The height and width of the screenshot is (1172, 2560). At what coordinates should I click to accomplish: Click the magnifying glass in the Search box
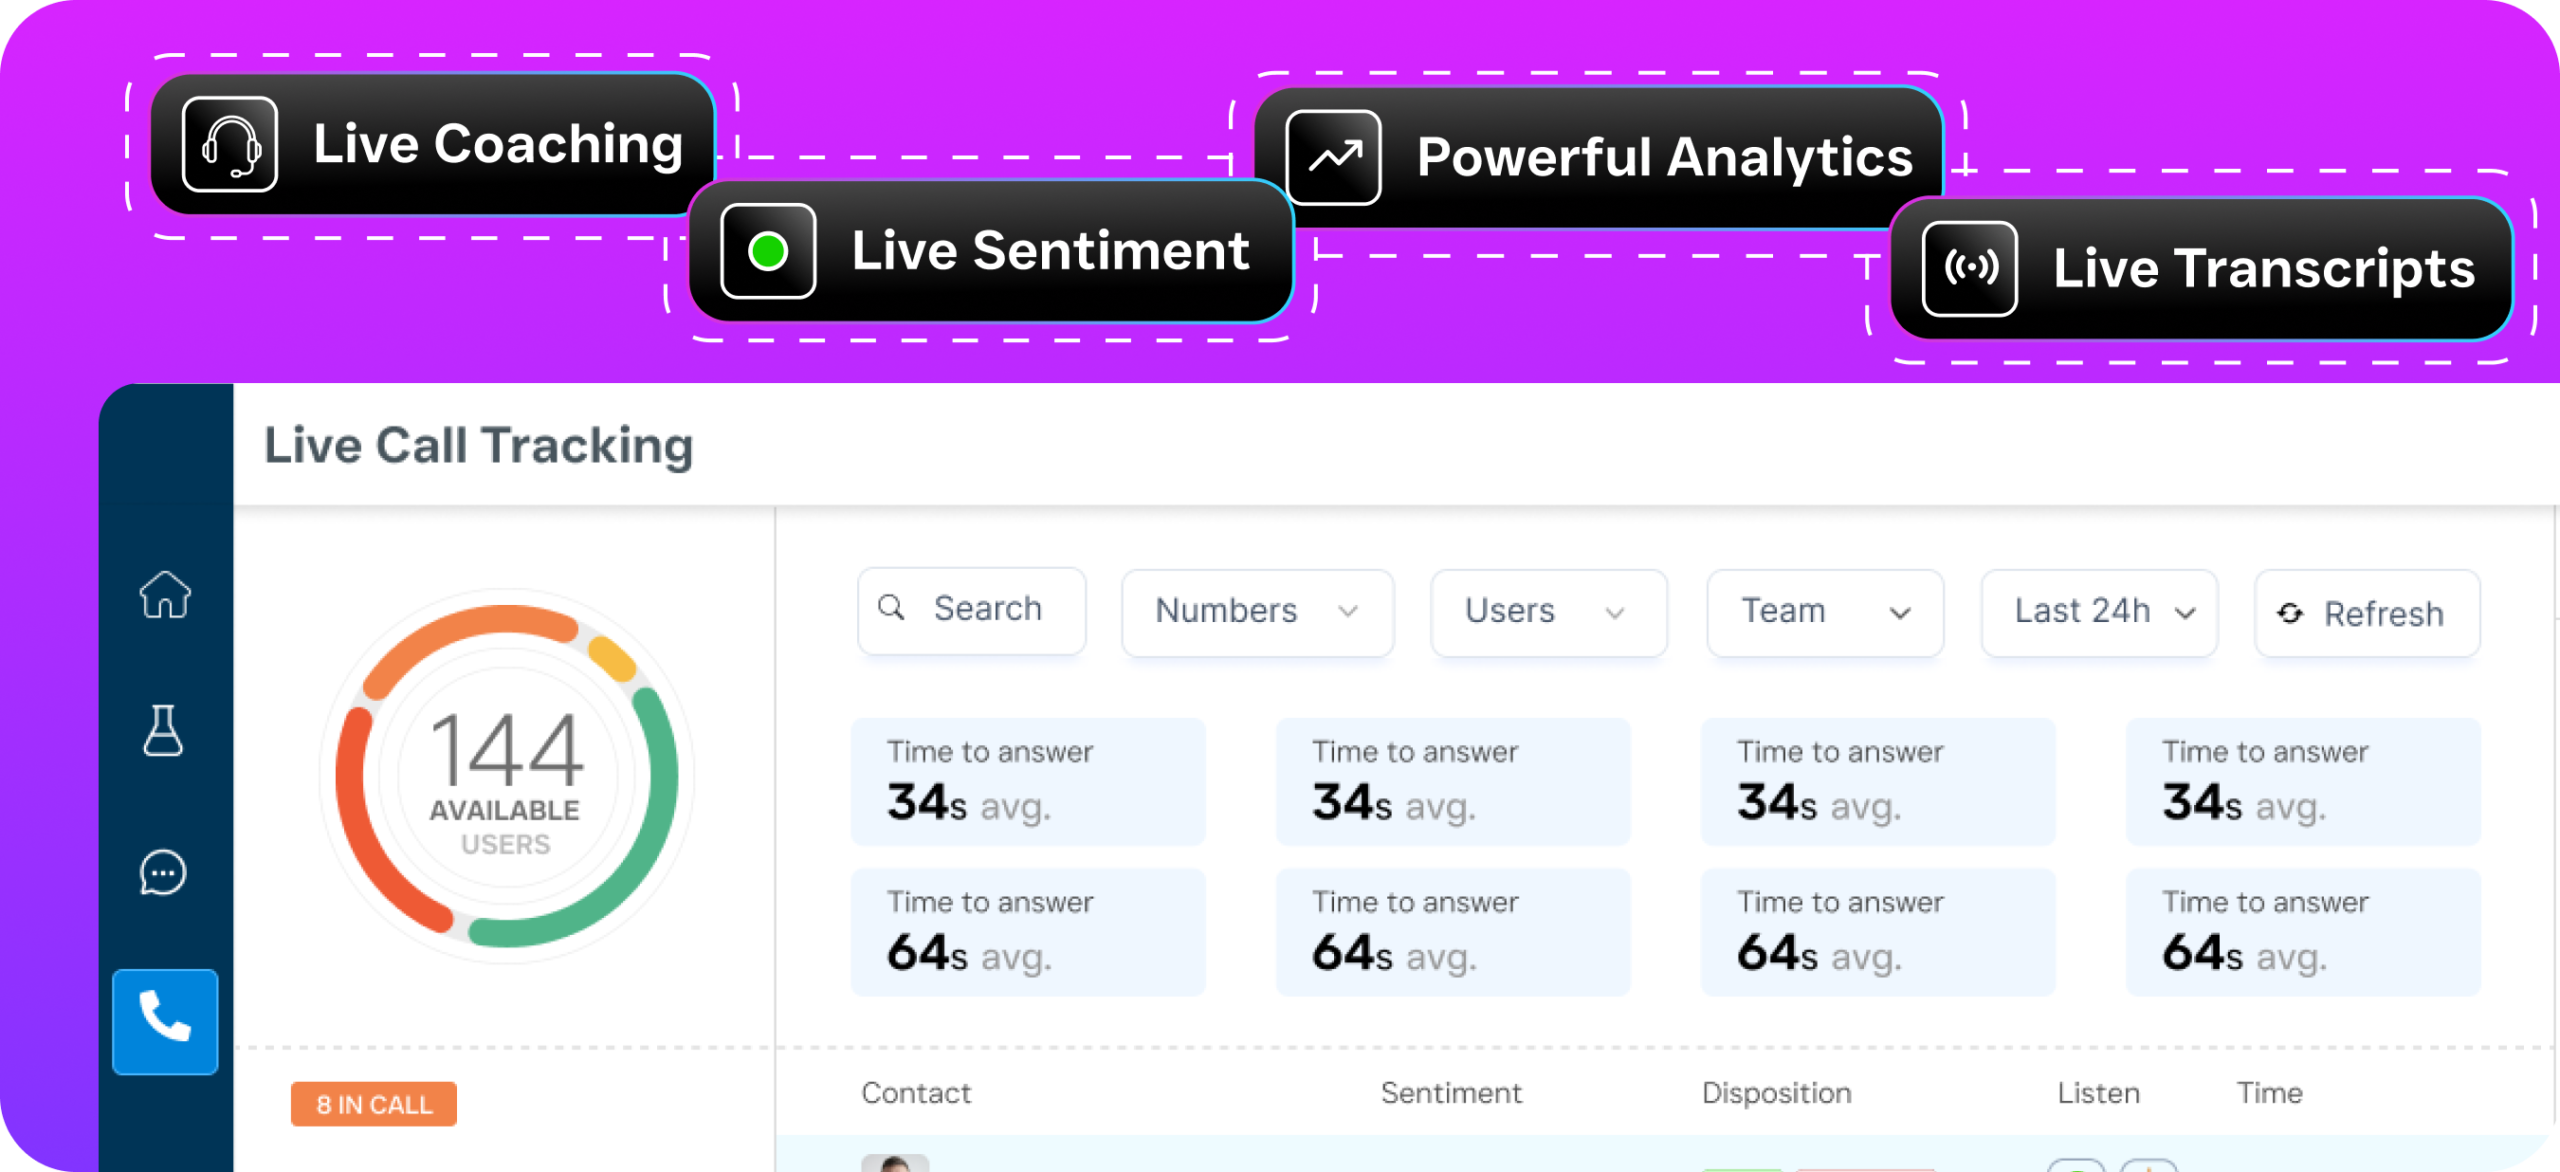pyautogui.click(x=893, y=608)
